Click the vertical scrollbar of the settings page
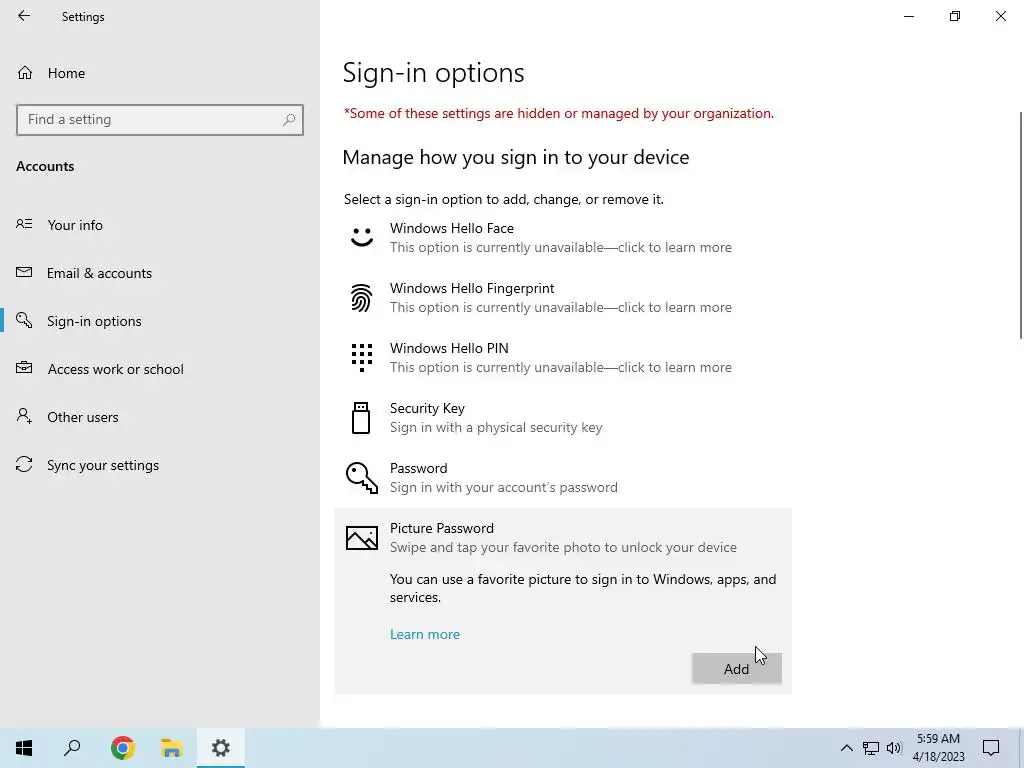This screenshot has width=1024, height=768. point(1021,225)
